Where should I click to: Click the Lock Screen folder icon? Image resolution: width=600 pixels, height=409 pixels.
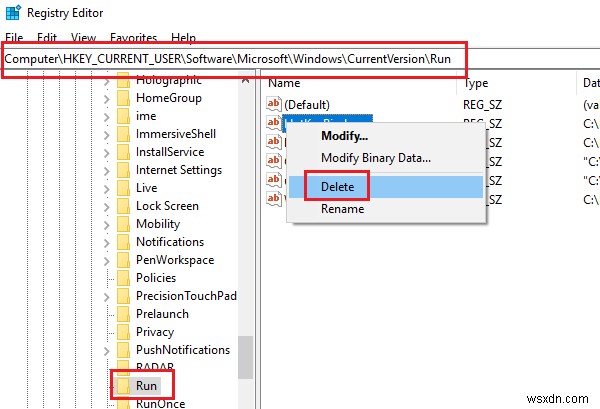123,206
